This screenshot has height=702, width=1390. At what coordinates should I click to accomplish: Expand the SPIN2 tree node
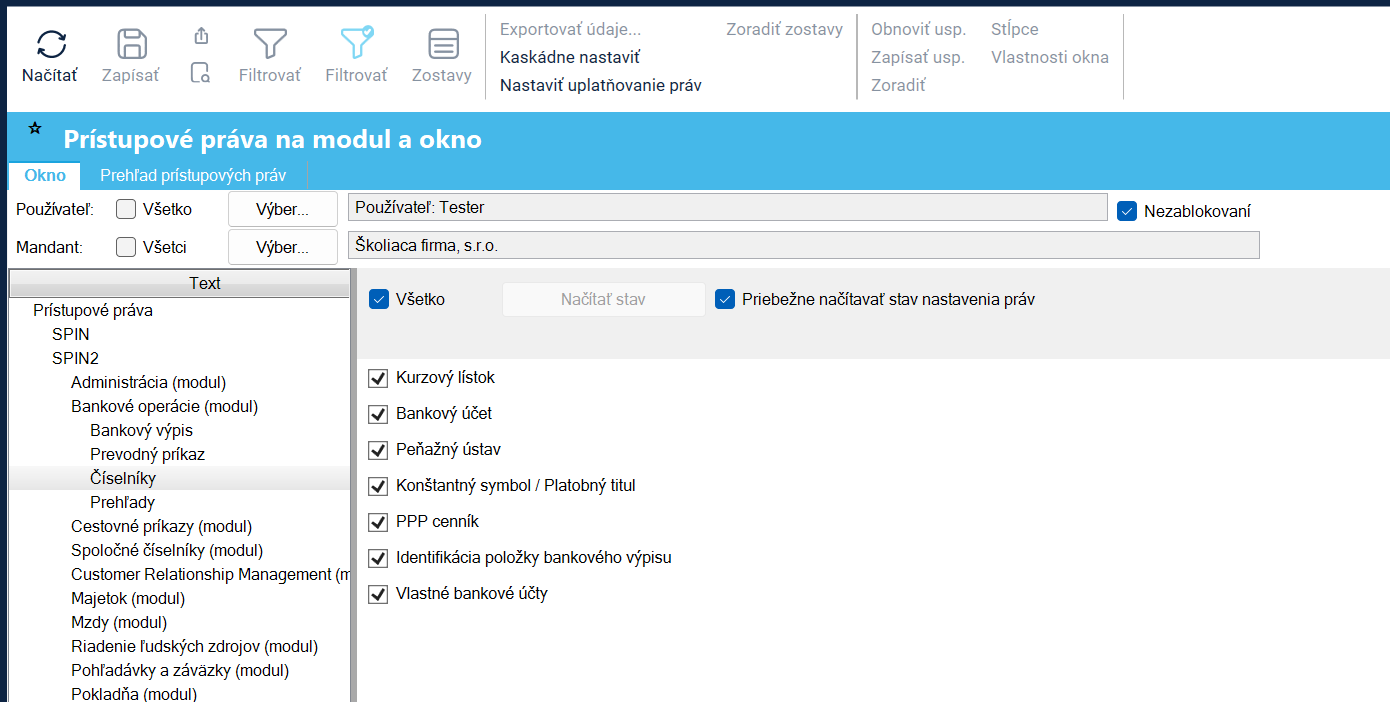[75, 358]
